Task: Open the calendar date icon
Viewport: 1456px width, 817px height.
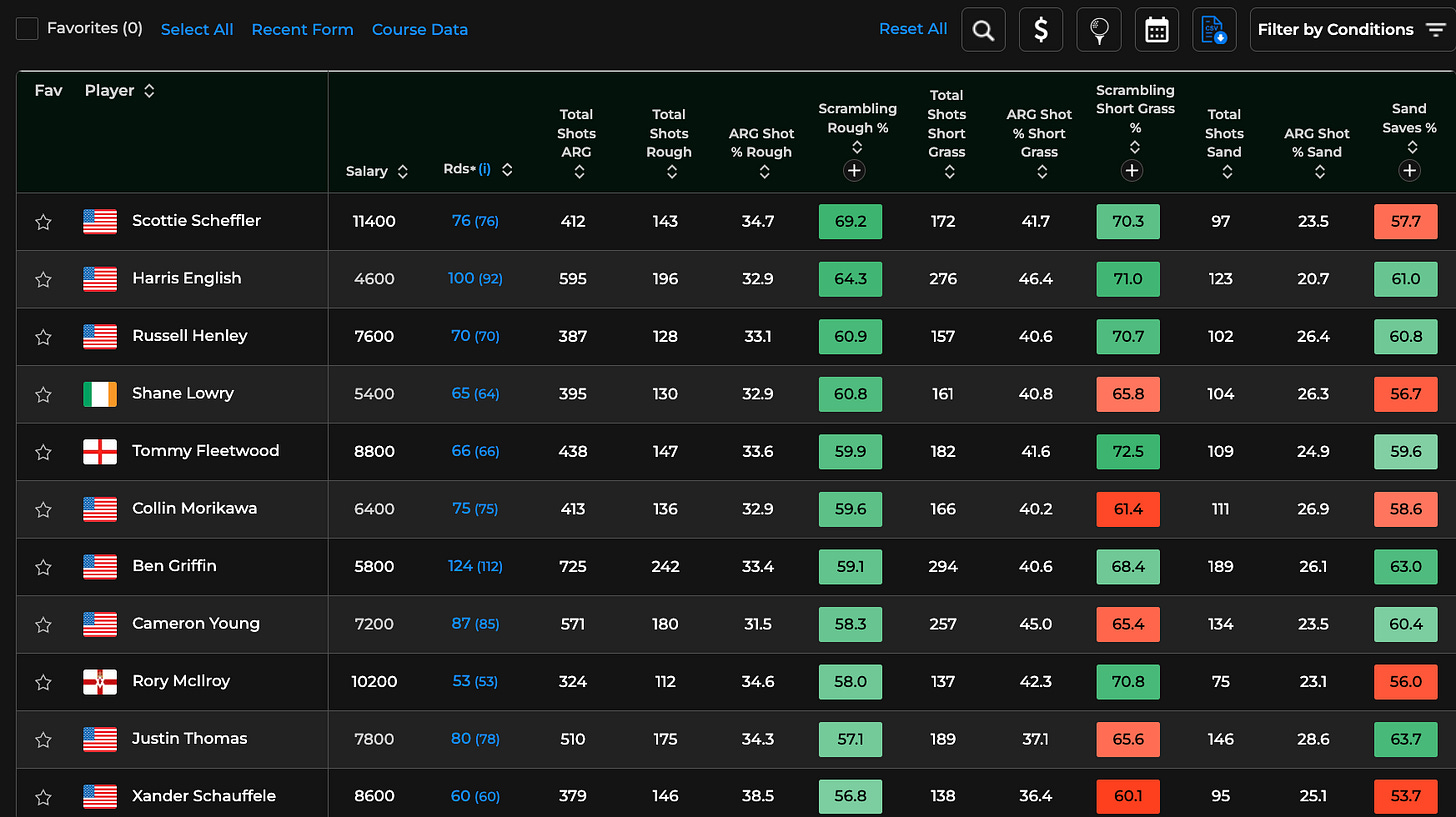Action: (1157, 30)
